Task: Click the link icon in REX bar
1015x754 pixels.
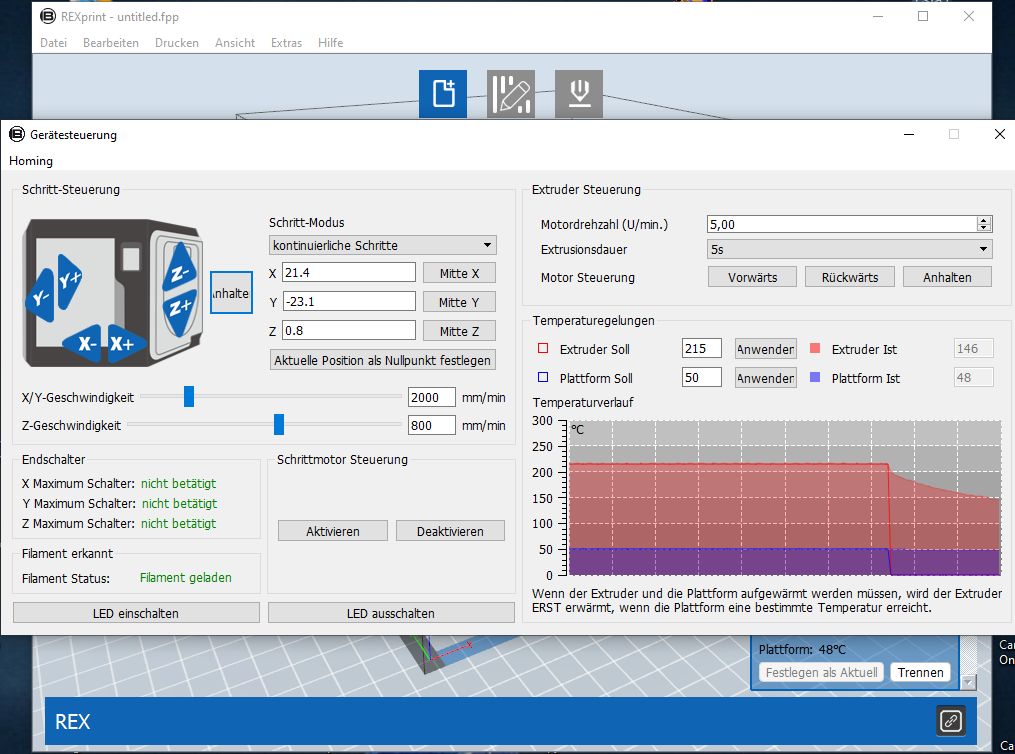Action: click(x=950, y=720)
